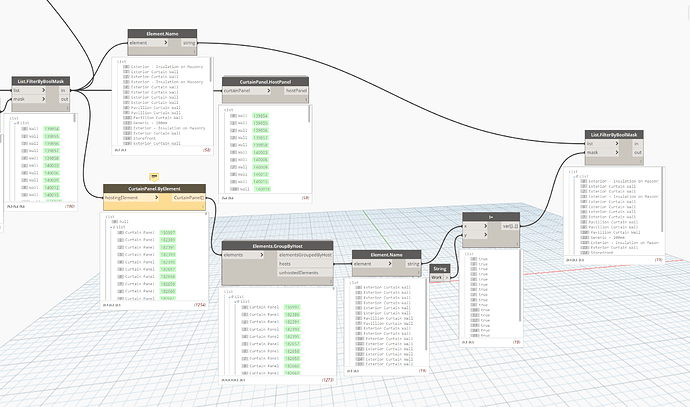Click item count (1254) of ByElement preview
This screenshot has height=407, width=690.
click(x=200, y=304)
